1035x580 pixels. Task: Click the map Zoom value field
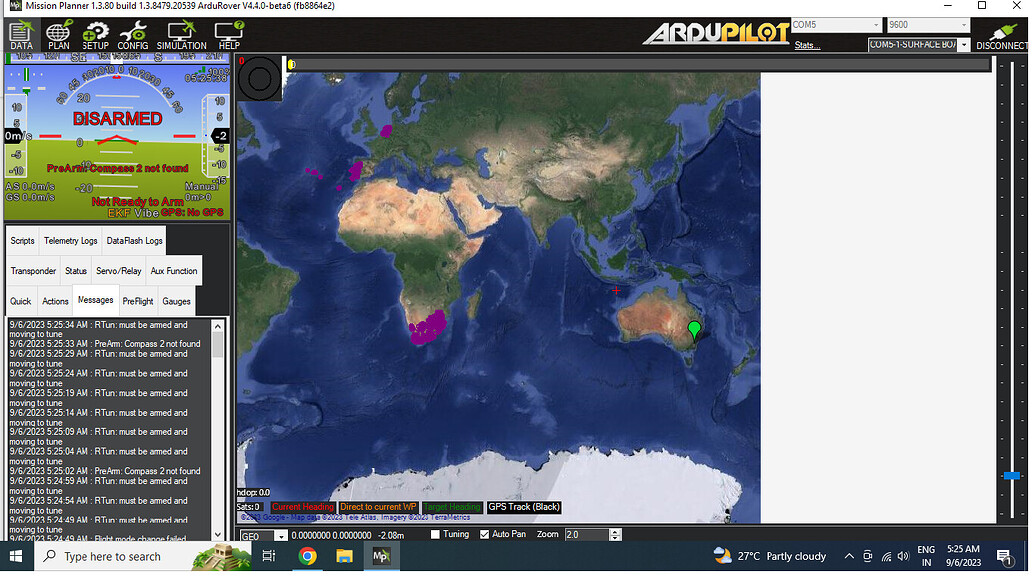(x=586, y=535)
